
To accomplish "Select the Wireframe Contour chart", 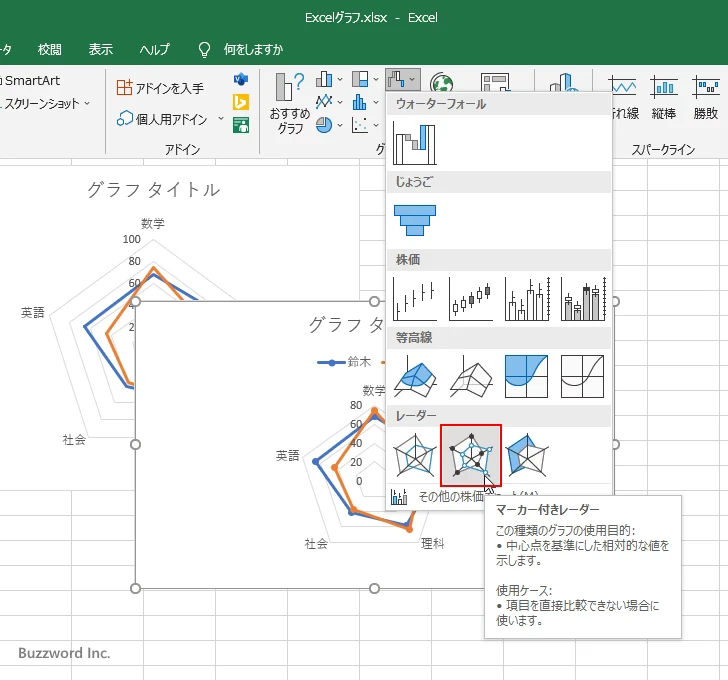I will [583, 376].
